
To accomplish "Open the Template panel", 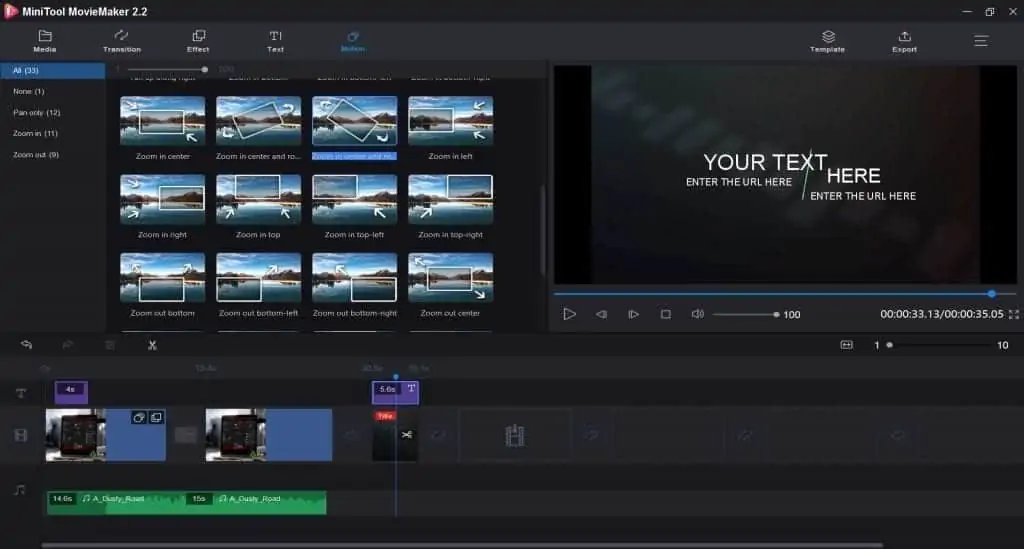I will coord(827,41).
